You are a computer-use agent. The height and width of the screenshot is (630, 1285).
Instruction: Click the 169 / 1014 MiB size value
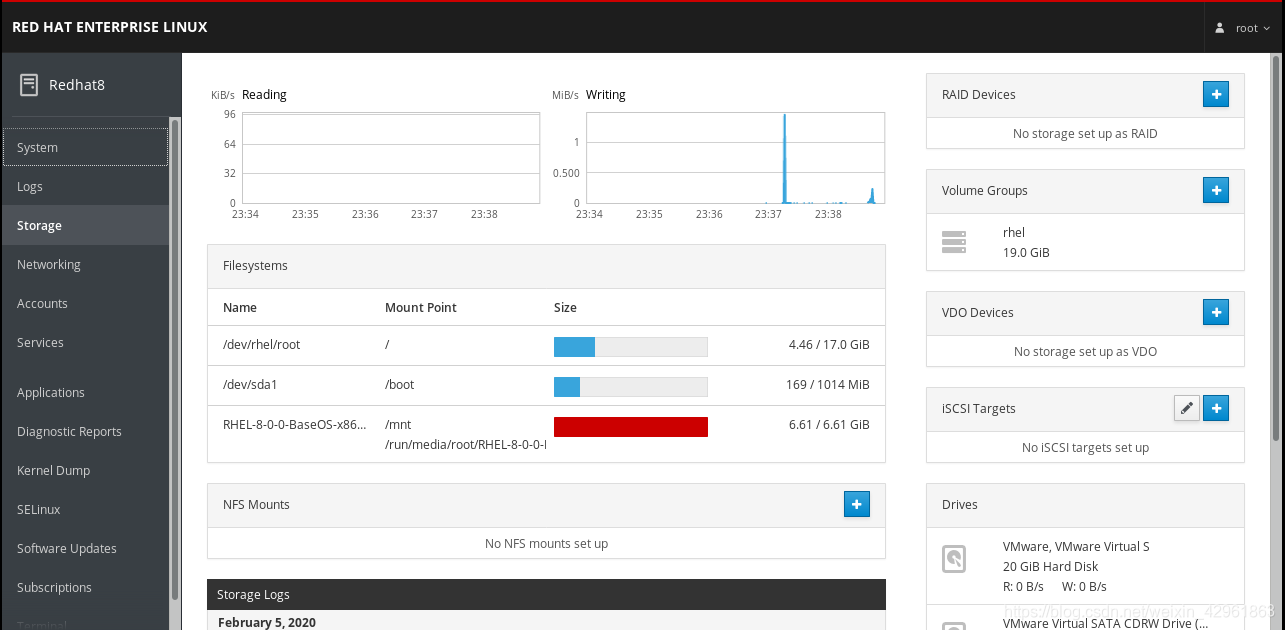(828, 384)
